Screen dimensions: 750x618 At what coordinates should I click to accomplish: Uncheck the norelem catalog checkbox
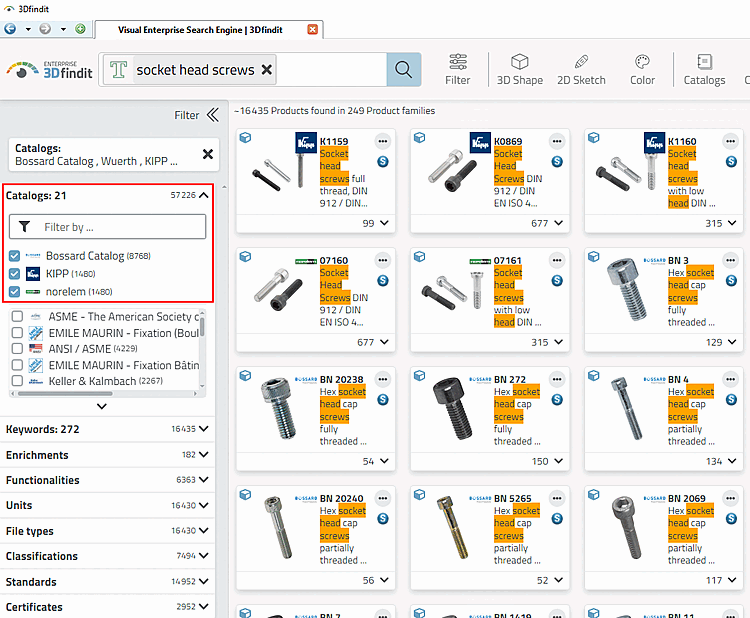coord(15,291)
